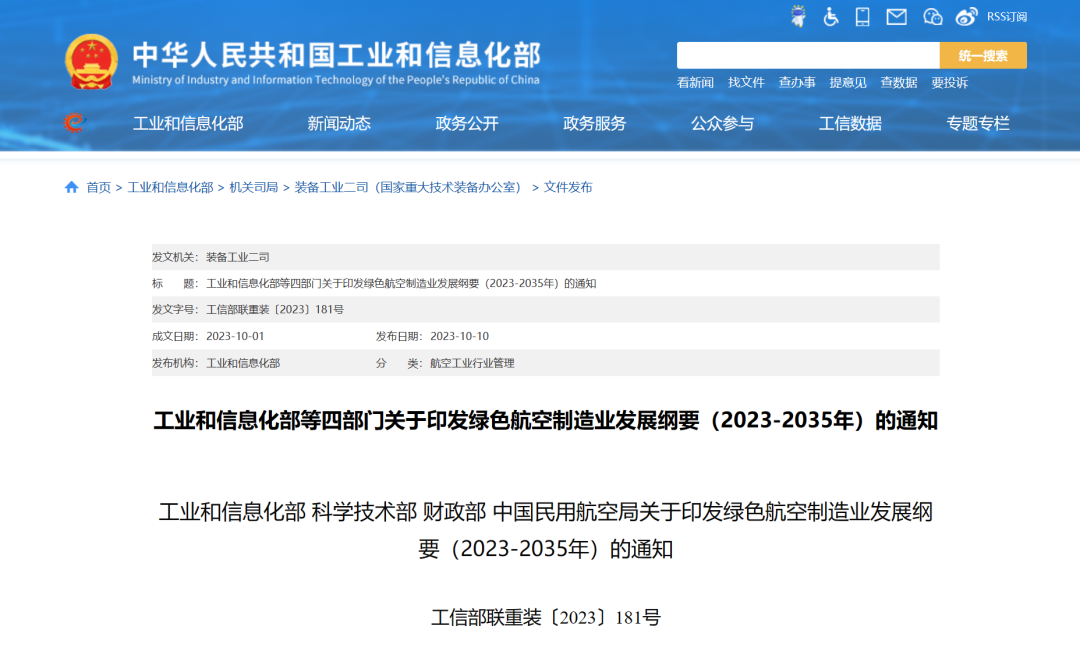Image resolution: width=1080 pixels, height=651 pixels.
Task: Click the 提意见 quick link
Action: (x=848, y=83)
